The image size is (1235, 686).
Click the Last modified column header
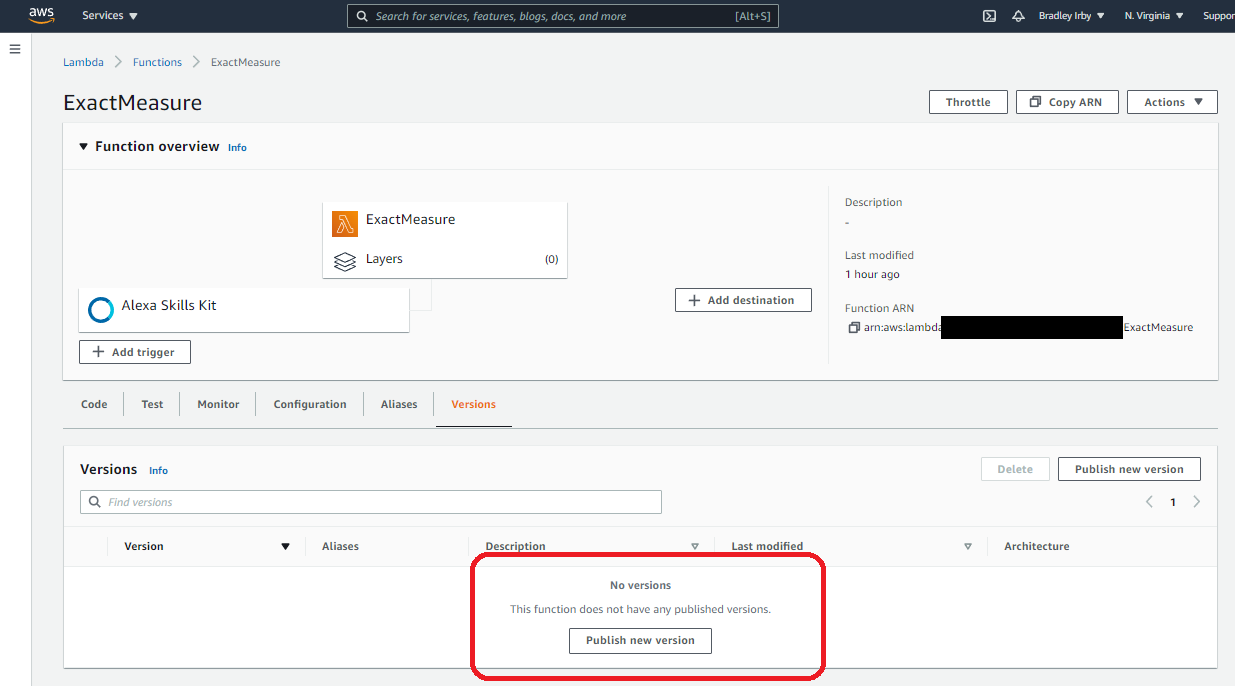[x=767, y=547]
